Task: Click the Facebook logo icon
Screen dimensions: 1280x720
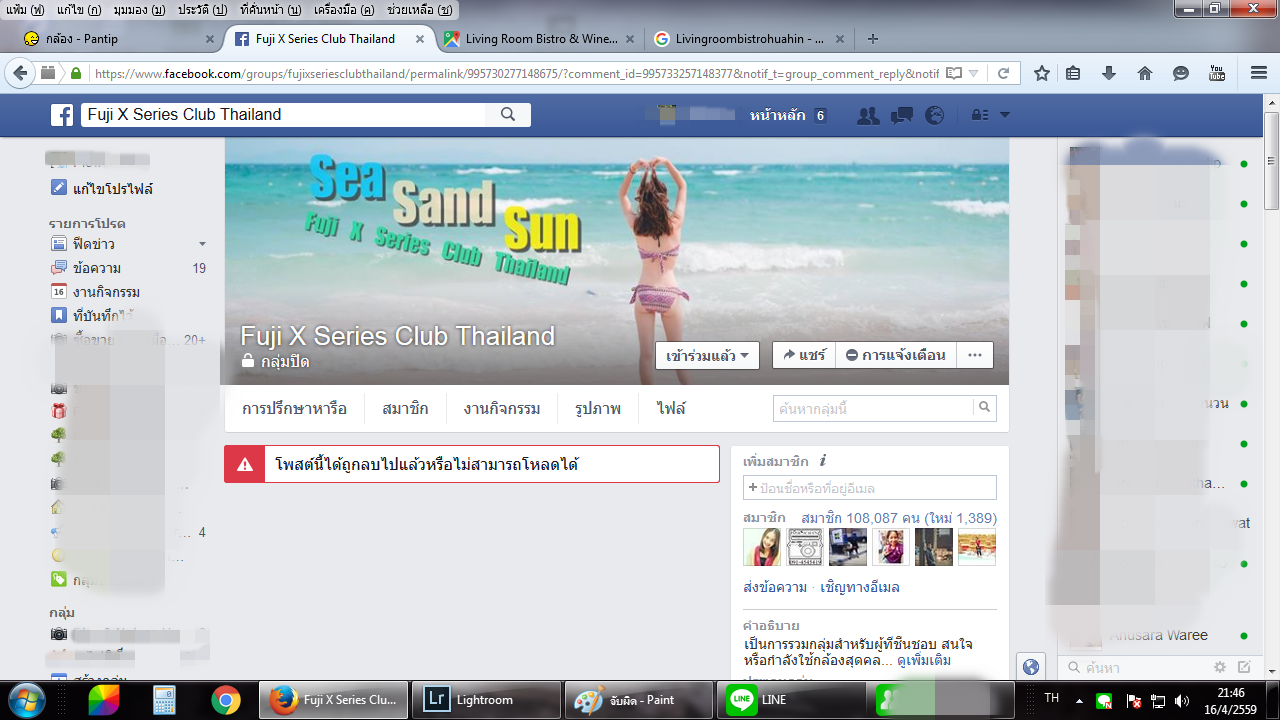Action: (62, 115)
